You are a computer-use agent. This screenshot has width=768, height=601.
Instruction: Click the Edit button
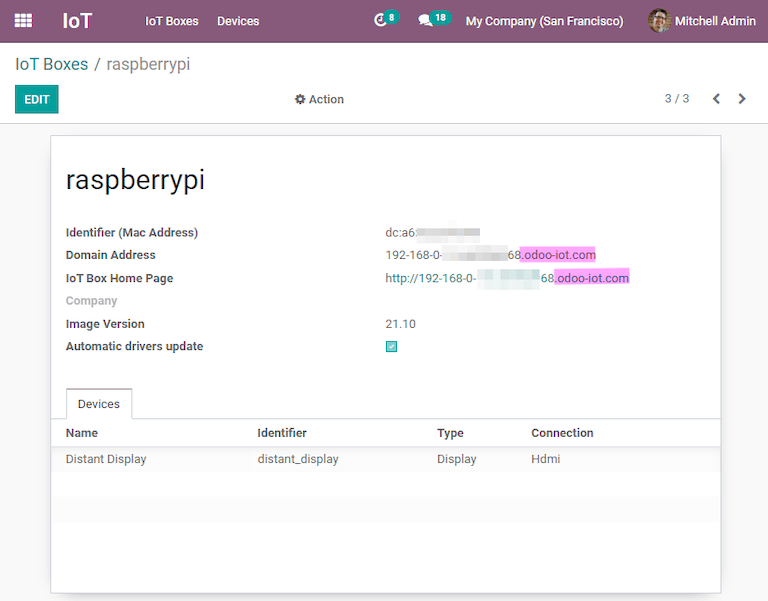[36, 99]
